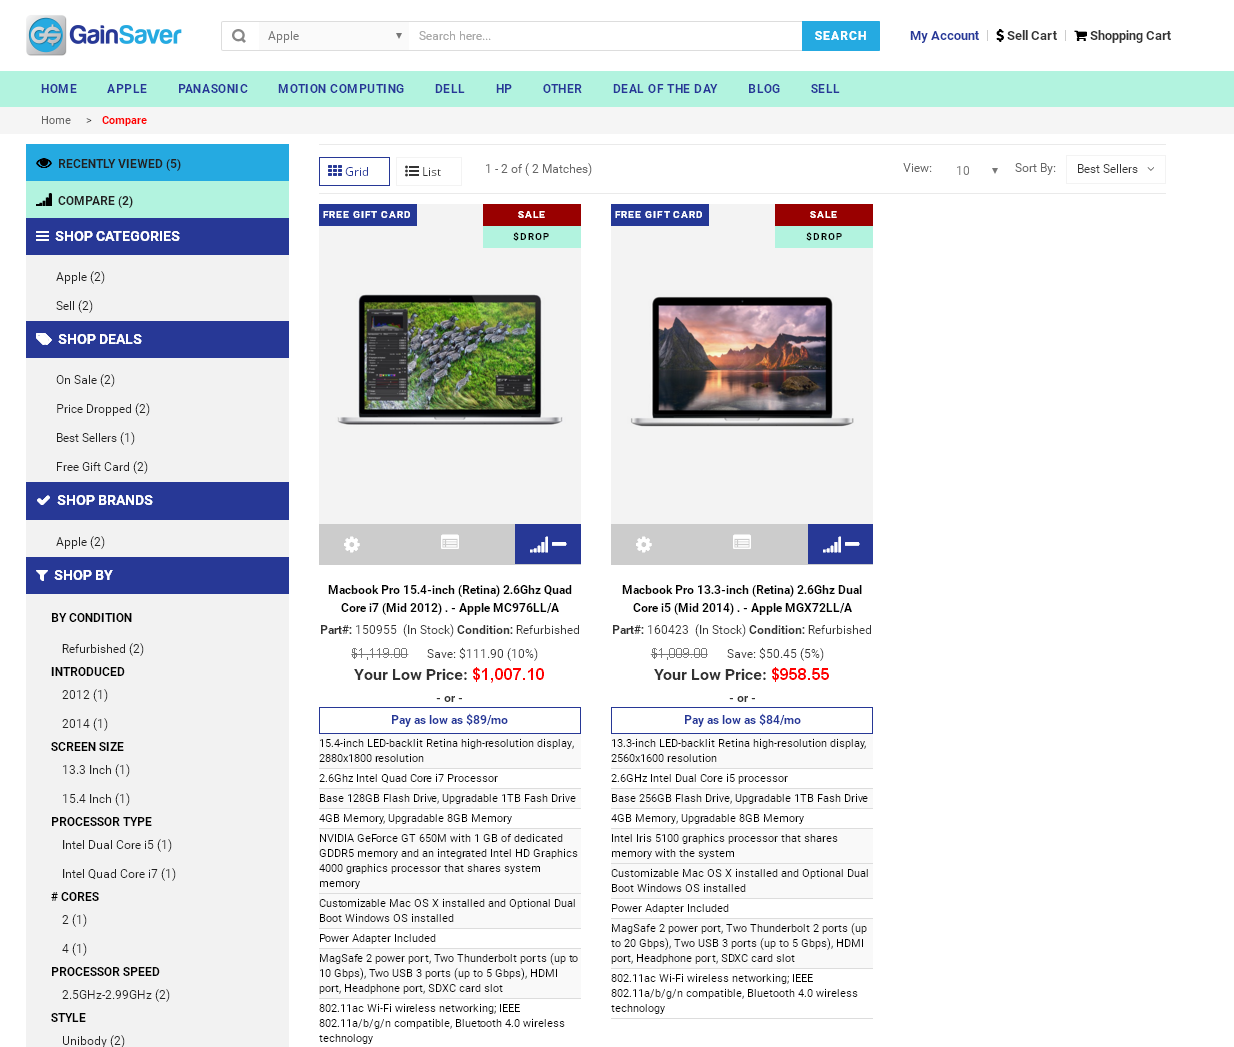Screen dimensions: 1234x1047
Task: Open the Sell Cart link
Action: [x=1026, y=36]
